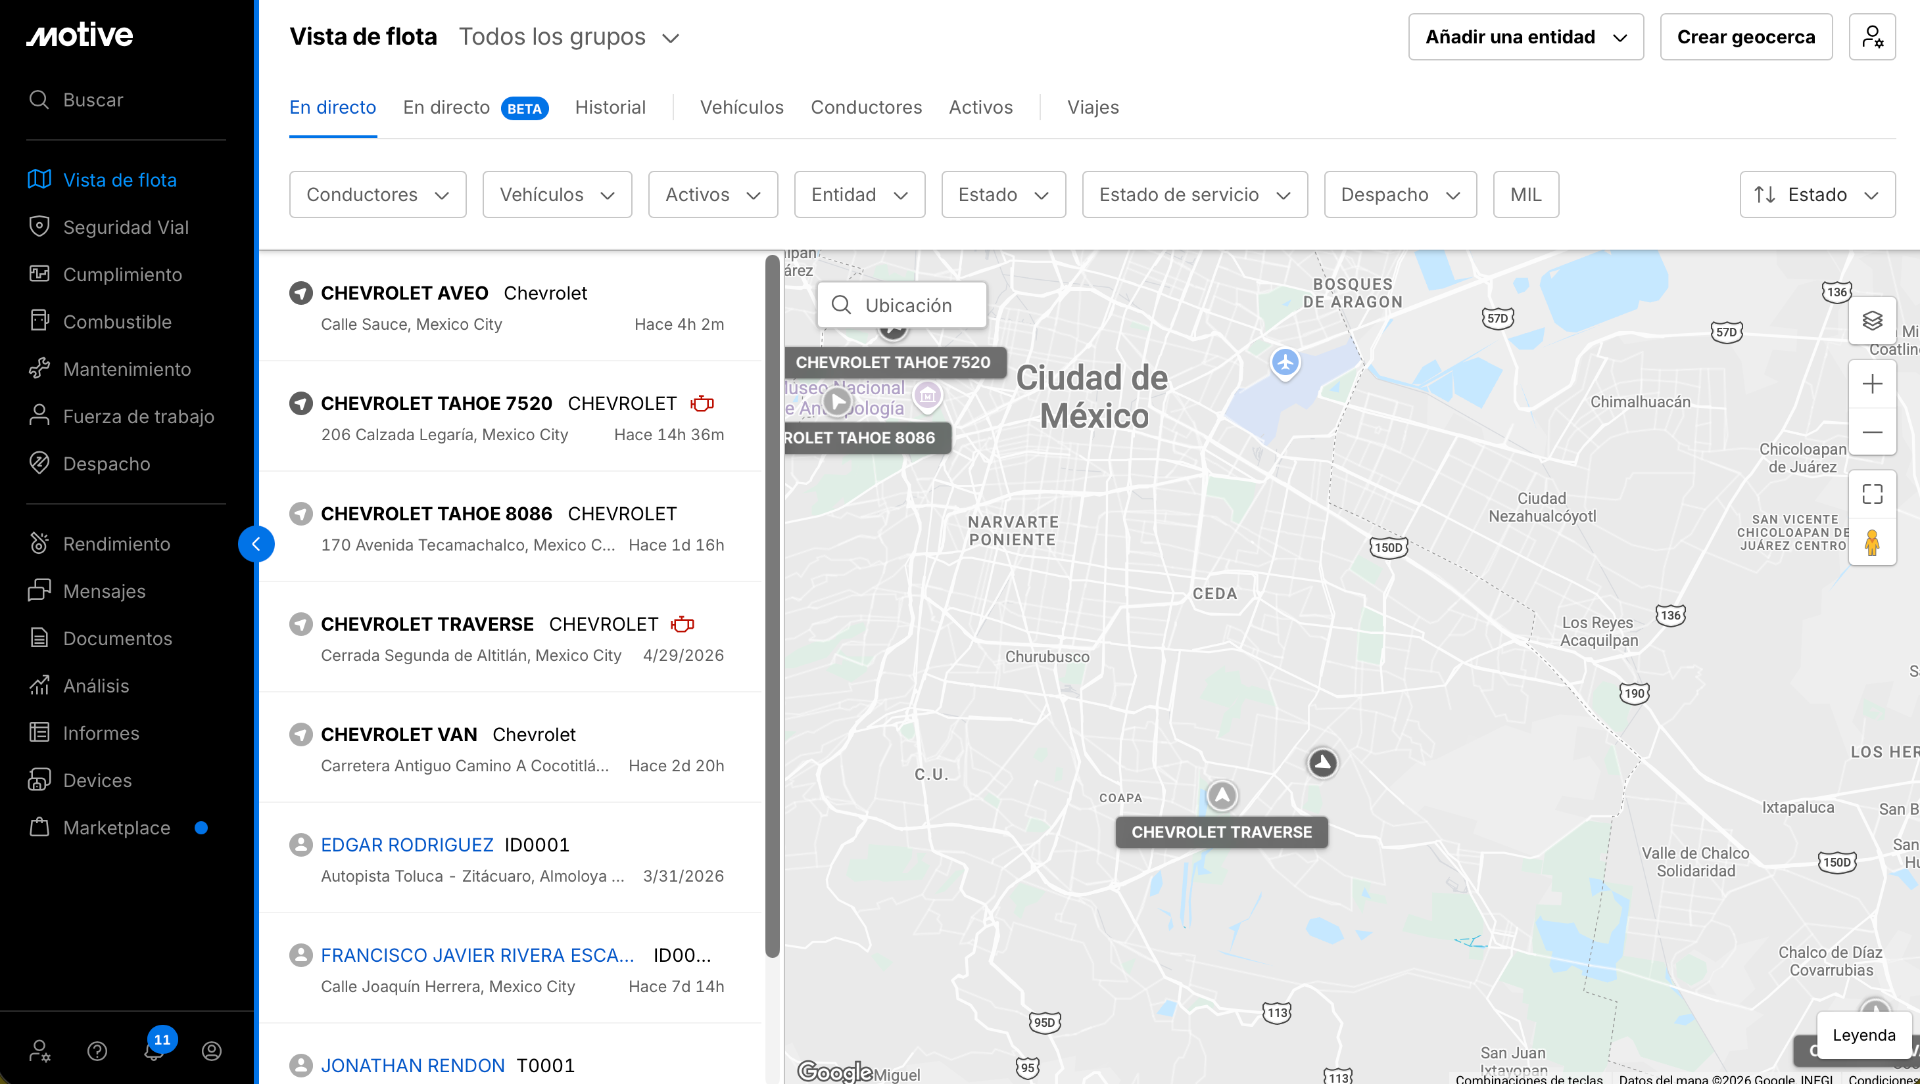The height and width of the screenshot is (1084, 1920).
Task: Open Análisis section
Action: [x=96, y=686]
